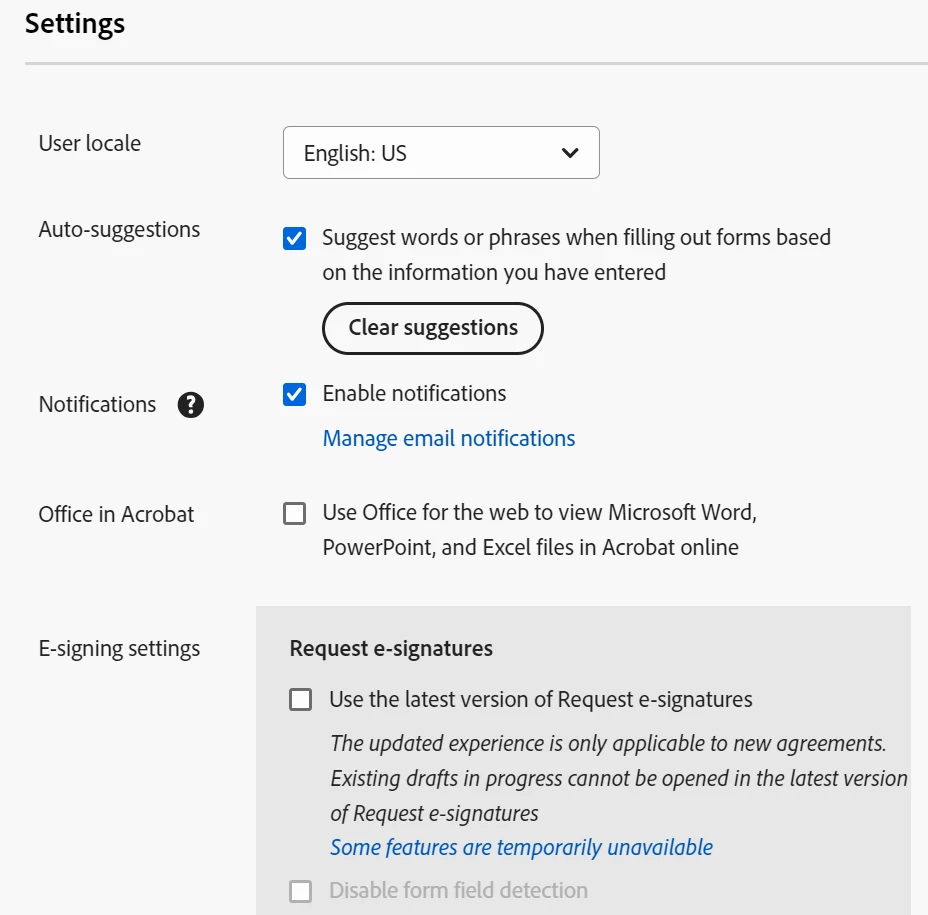928x915 pixels.
Task: Click the User locale label
Action: [90, 144]
